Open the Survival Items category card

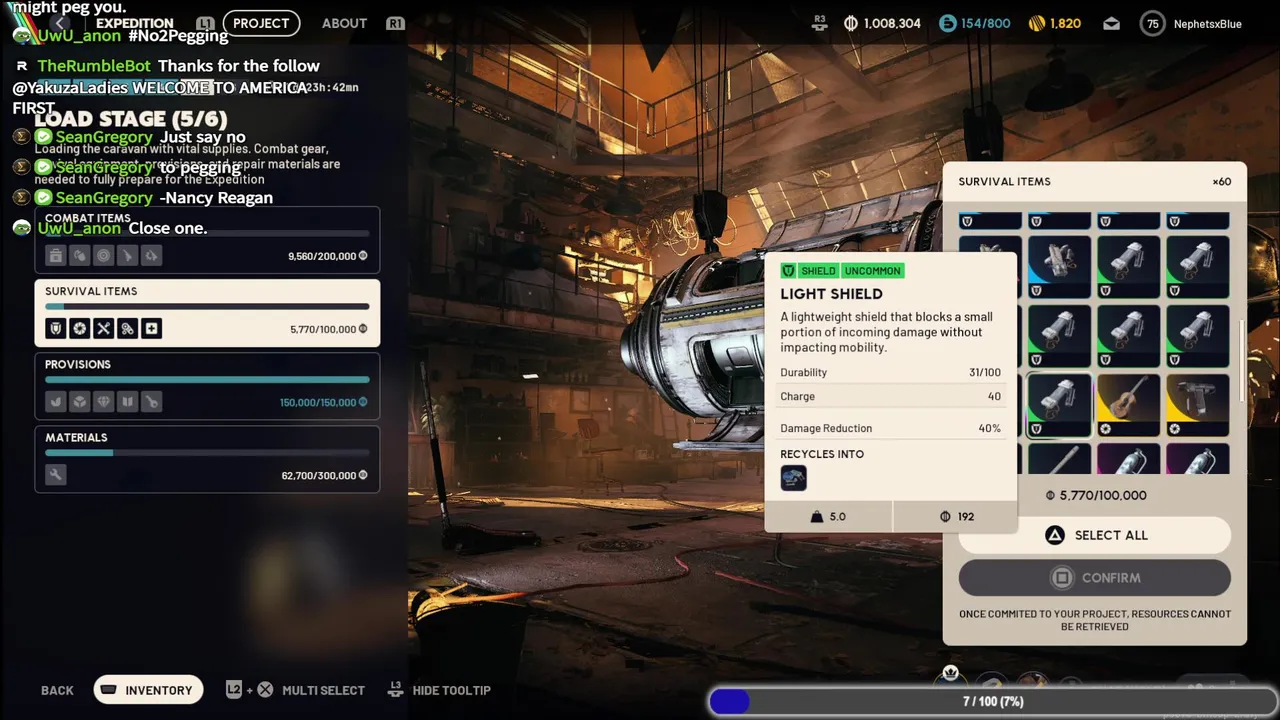[x=207, y=313]
